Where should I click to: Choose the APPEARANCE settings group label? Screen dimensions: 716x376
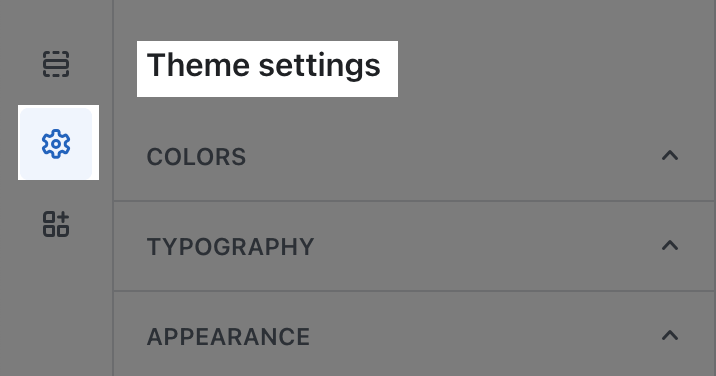pyautogui.click(x=228, y=337)
